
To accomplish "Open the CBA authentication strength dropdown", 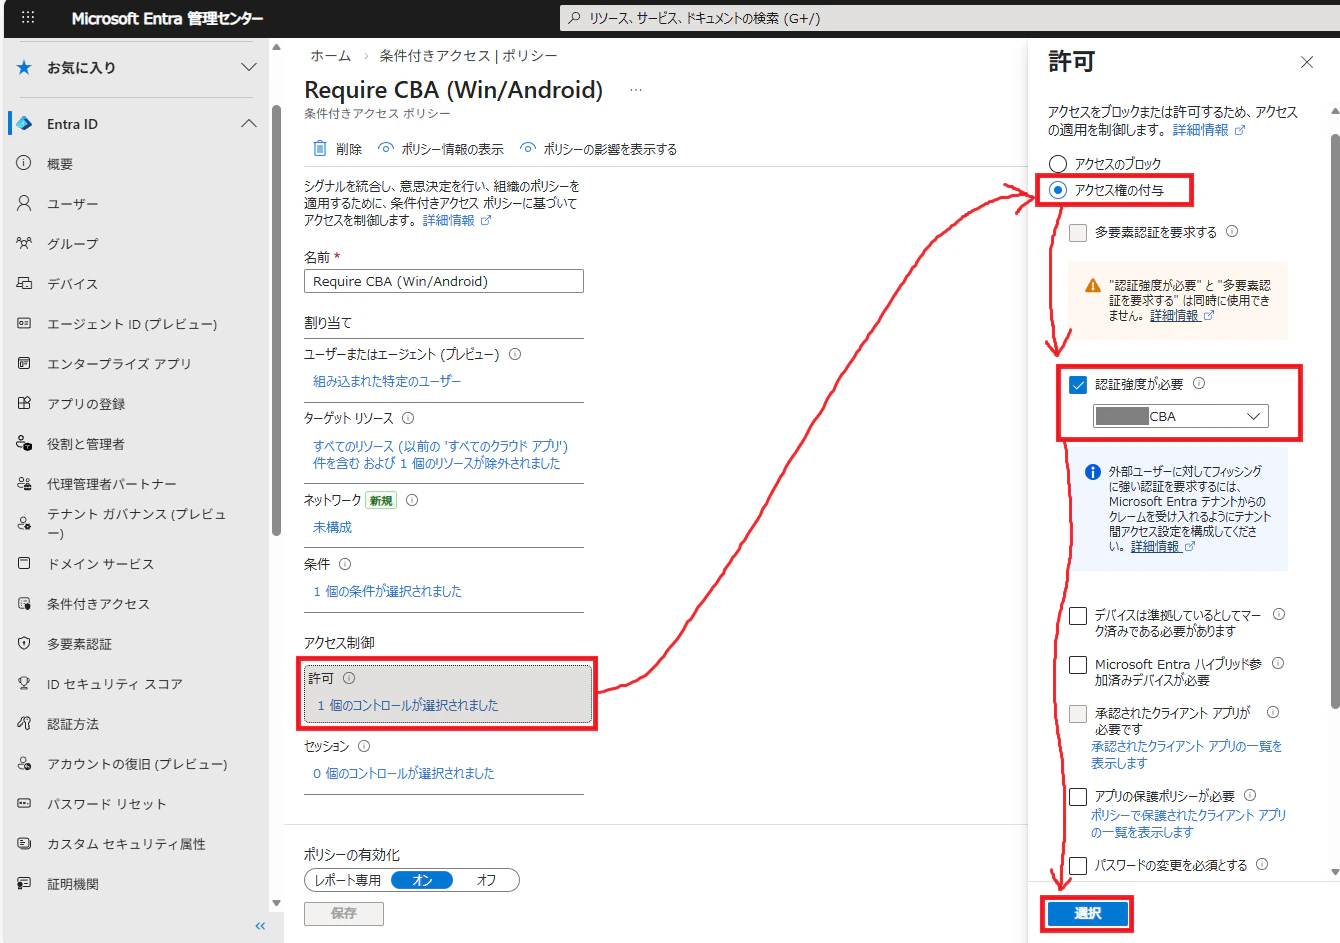I will pyautogui.click(x=1181, y=416).
